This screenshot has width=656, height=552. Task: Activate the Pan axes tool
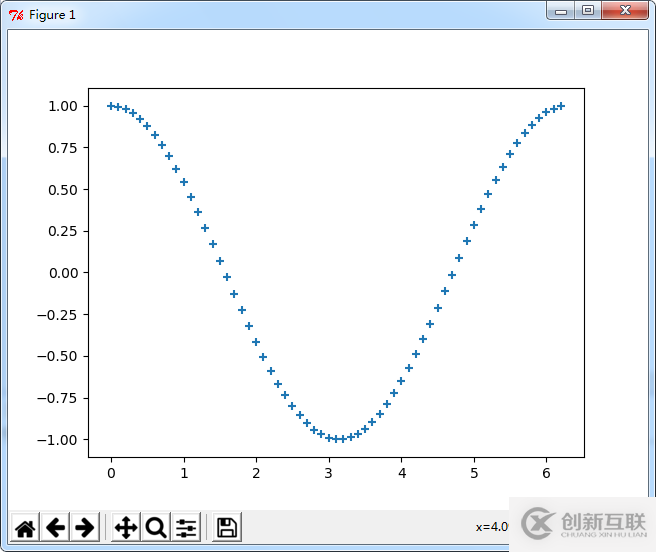pyautogui.click(x=126, y=527)
